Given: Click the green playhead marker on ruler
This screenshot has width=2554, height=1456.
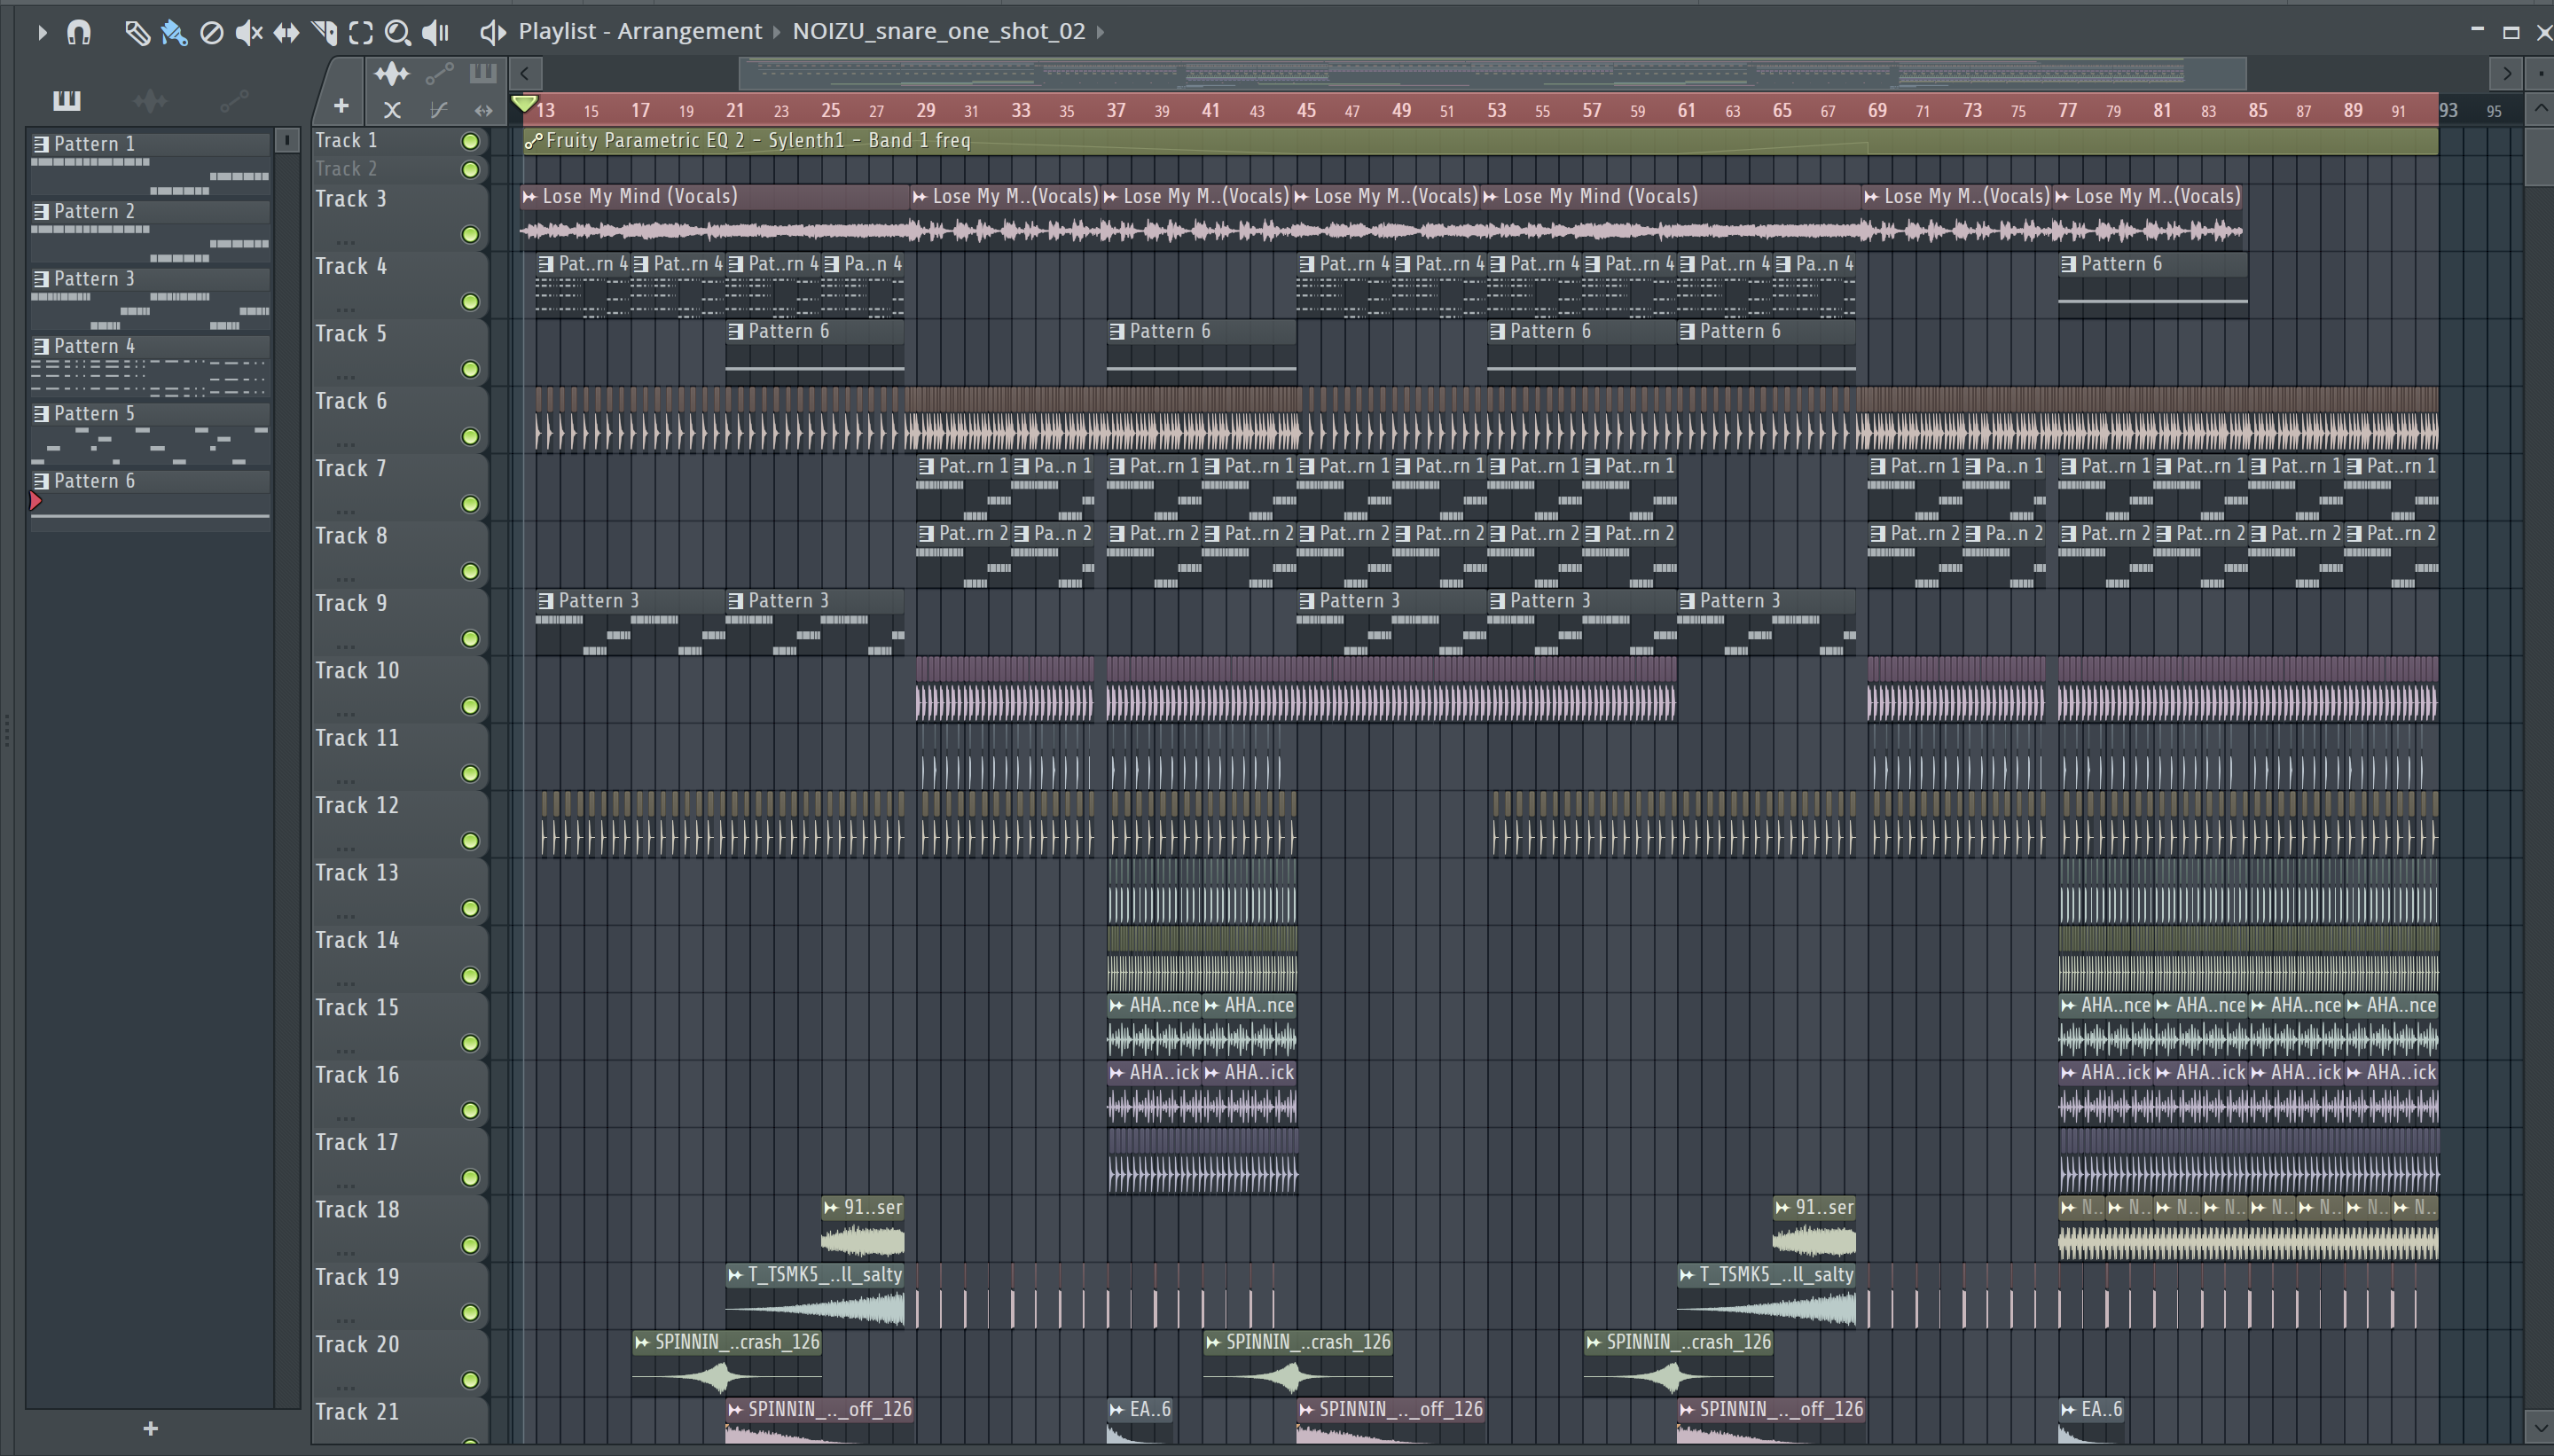Looking at the screenshot, I should (x=524, y=103).
